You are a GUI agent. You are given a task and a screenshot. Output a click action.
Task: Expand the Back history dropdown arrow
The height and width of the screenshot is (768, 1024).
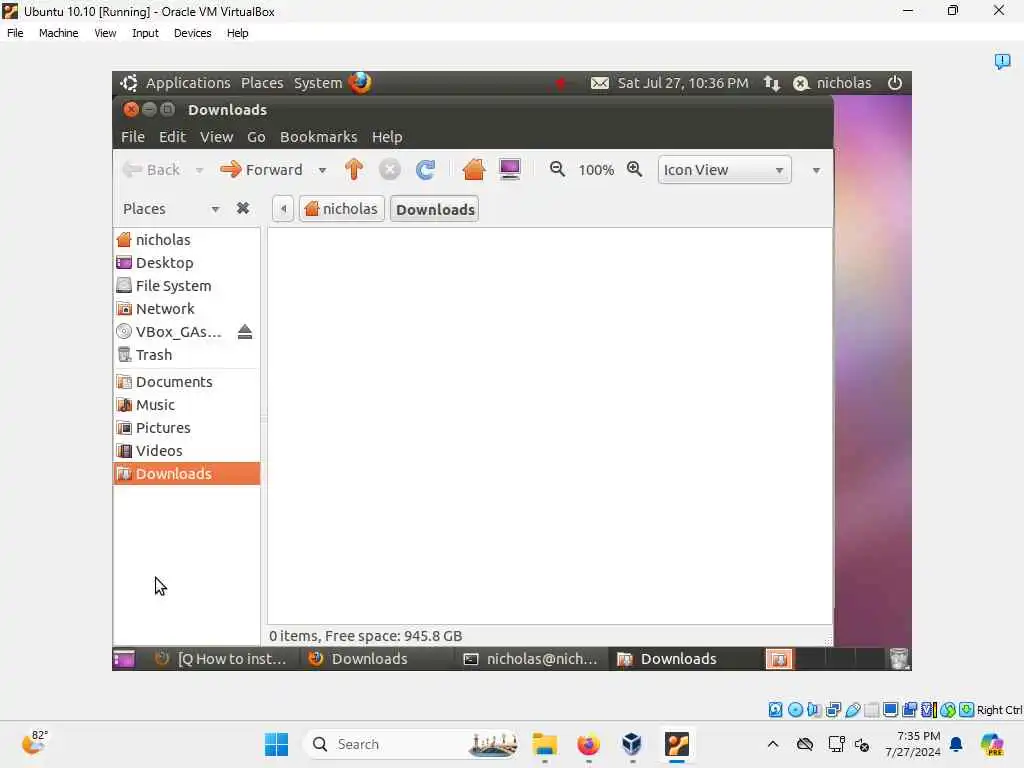199,170
